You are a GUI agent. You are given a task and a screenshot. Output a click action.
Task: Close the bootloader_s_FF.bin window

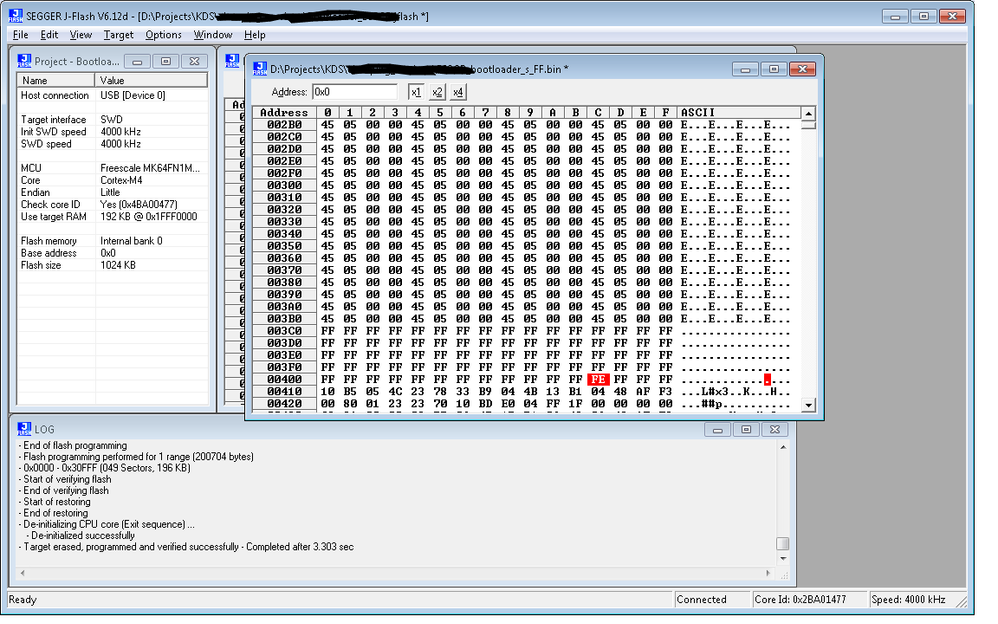pyautogui.click(x=803, y=69)
